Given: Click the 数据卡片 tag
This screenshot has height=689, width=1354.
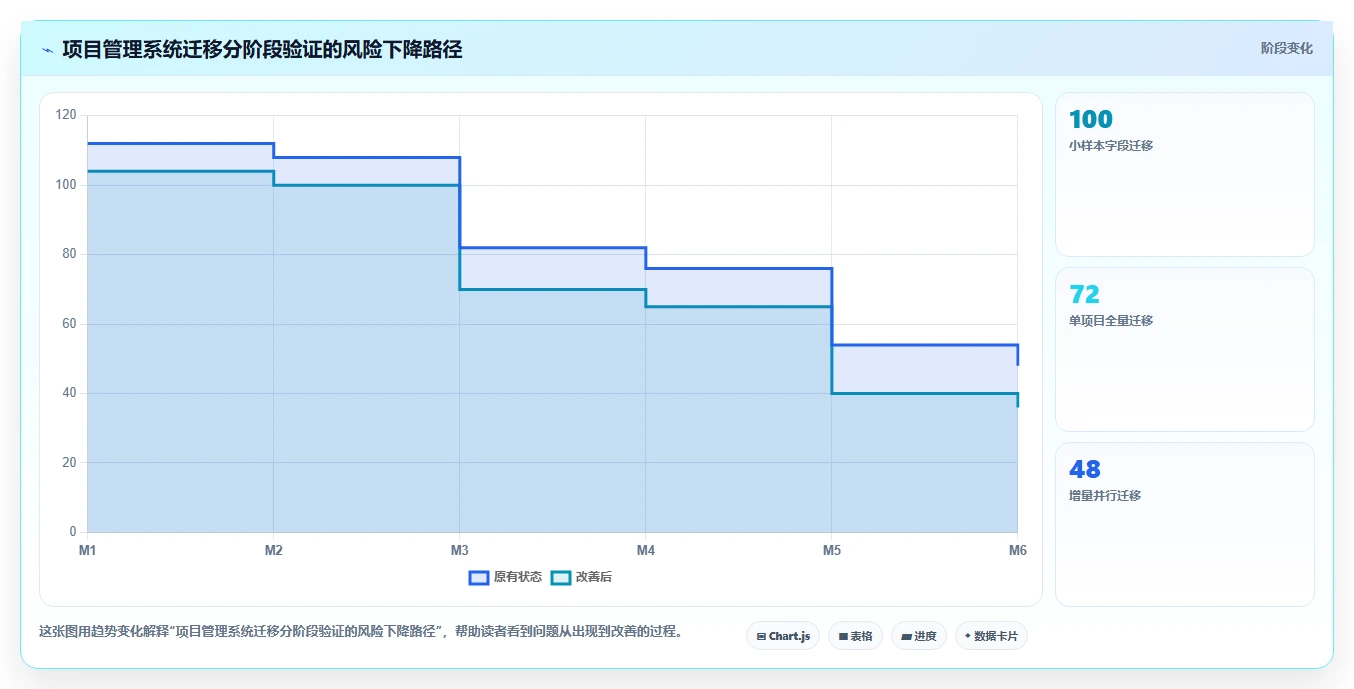Looking at the screenshot, I should (x=991, y=636).
